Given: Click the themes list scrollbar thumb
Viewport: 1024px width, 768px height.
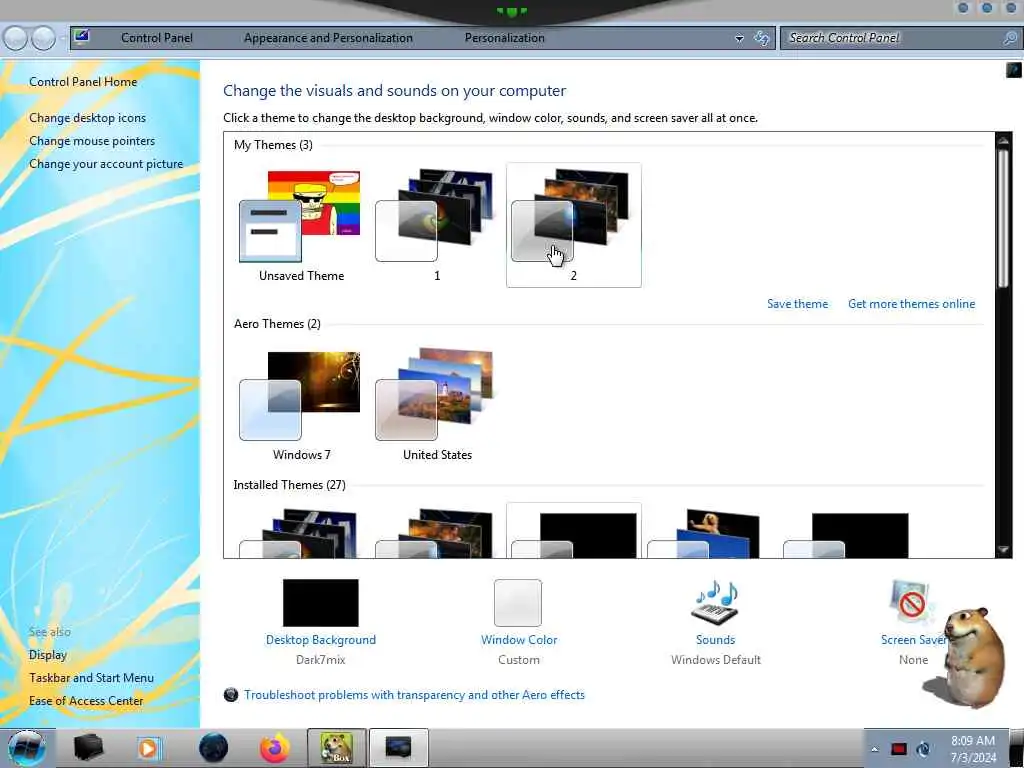Looking at the screenshot, I should [1003, 218].
